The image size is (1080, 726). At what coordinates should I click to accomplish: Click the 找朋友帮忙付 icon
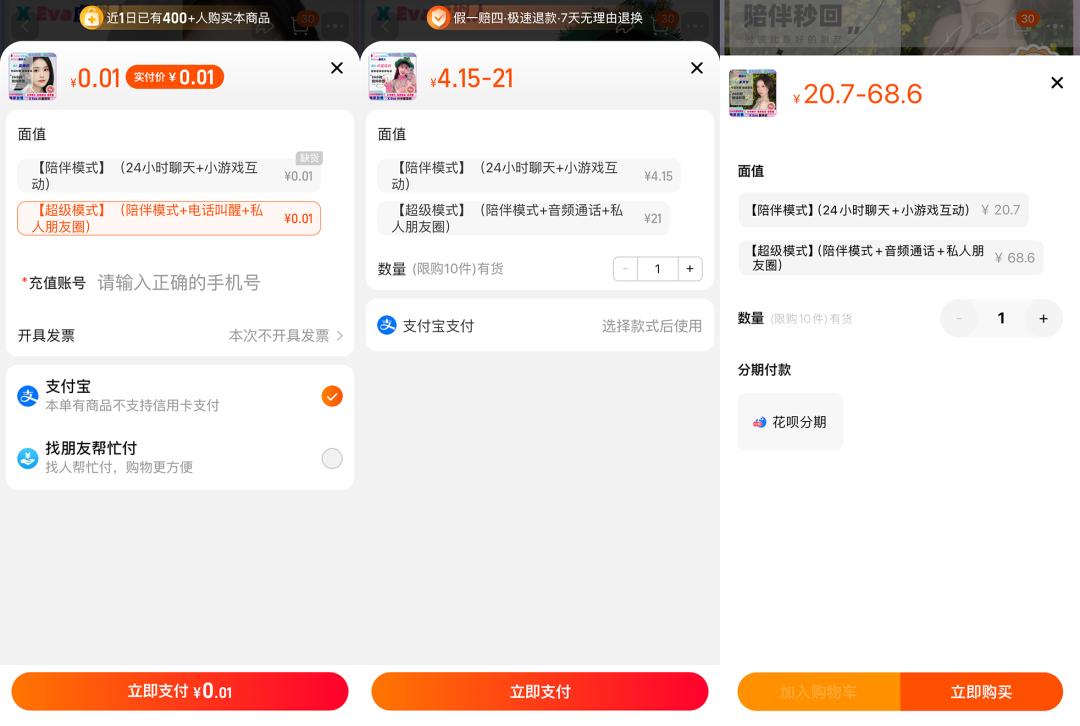point(28,458)
